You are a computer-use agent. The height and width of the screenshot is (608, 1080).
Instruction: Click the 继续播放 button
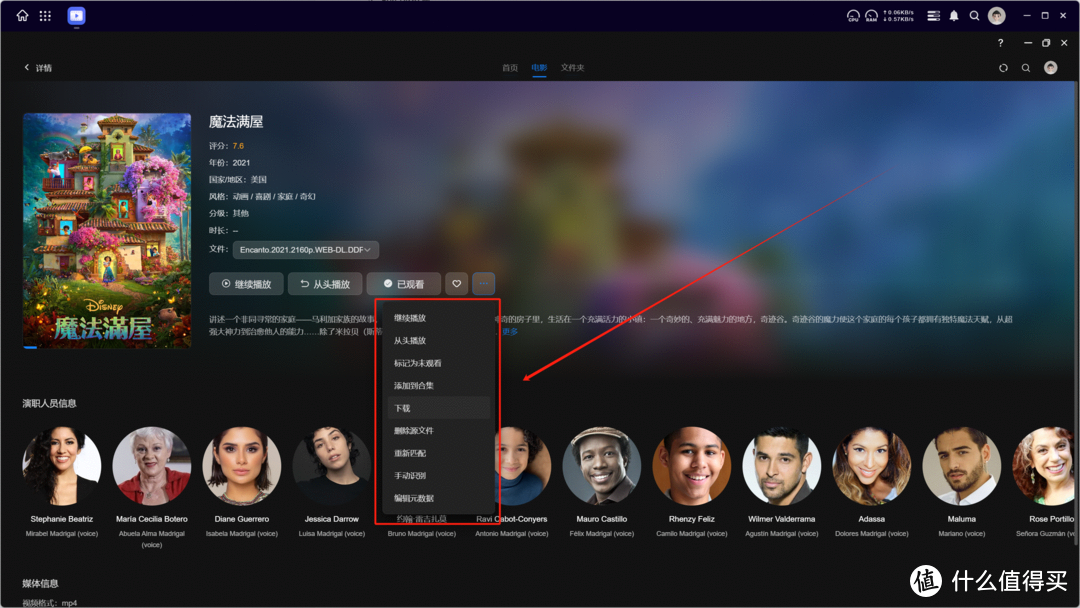pyautogui.click(x=246, y=284)
